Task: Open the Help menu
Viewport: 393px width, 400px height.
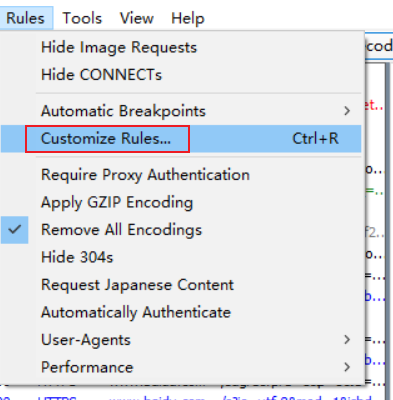Action: point(187,18)
